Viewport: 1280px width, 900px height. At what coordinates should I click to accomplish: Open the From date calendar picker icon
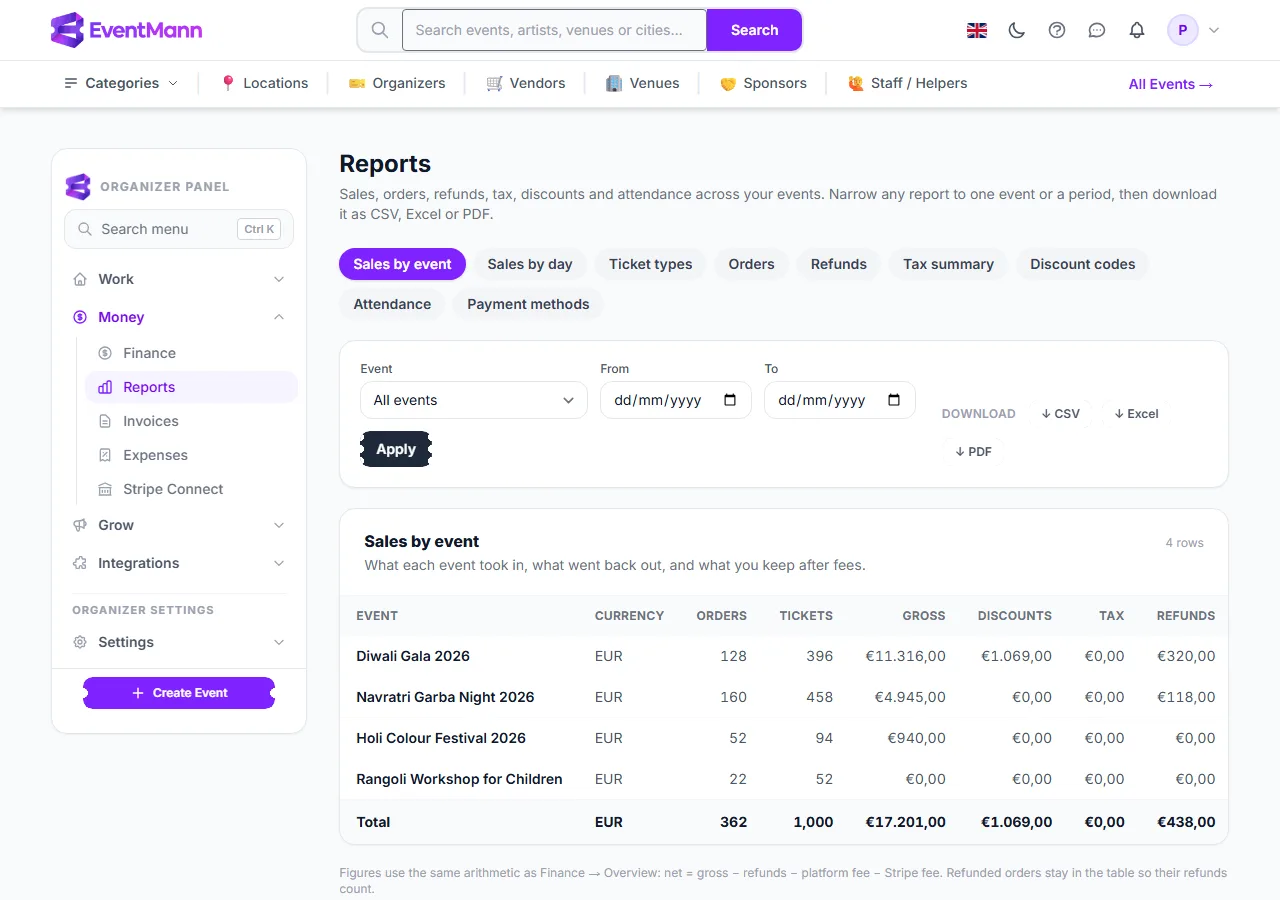730,400
